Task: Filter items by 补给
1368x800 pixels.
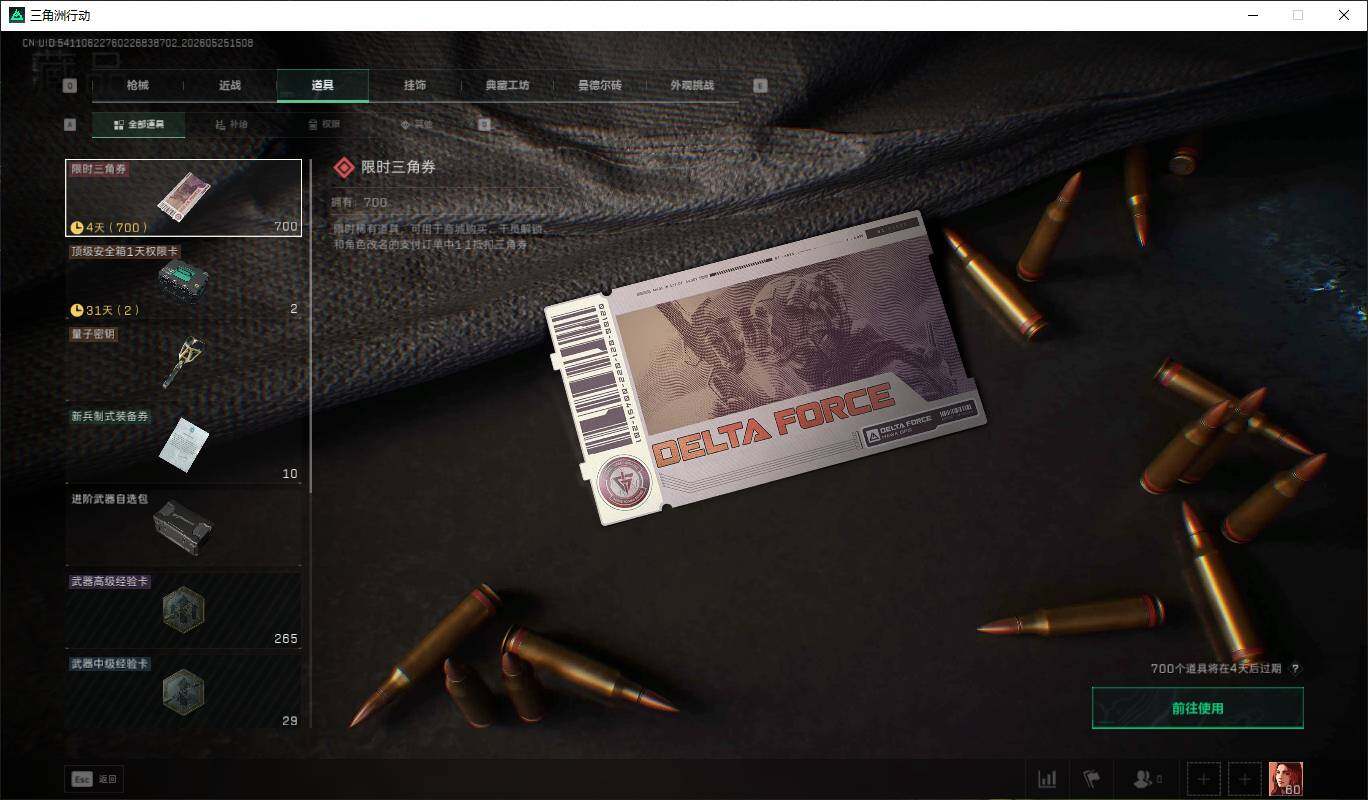Action: (231, 125)
